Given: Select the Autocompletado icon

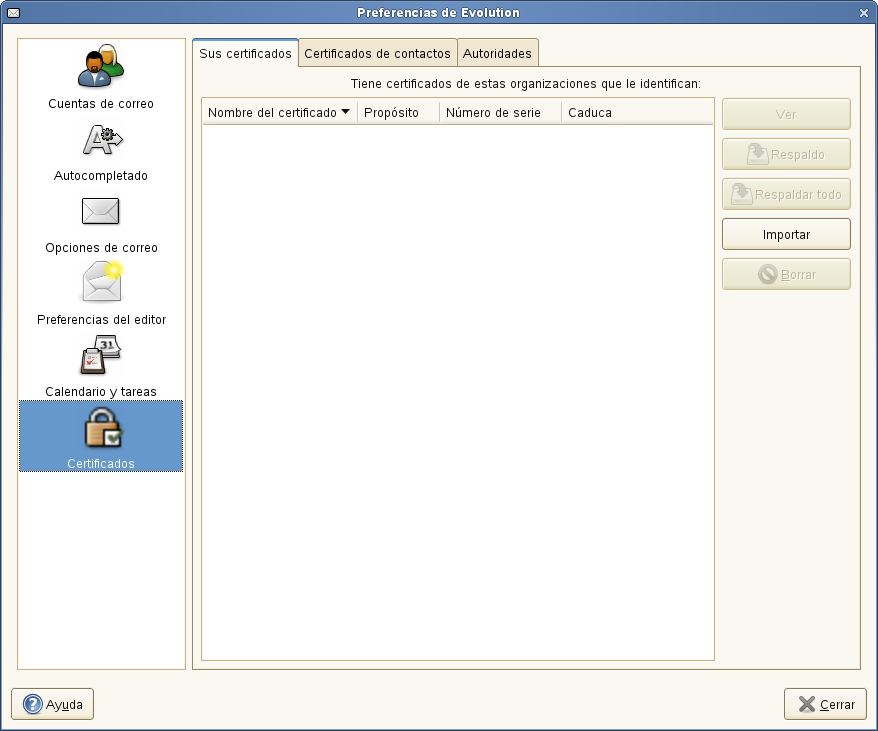Looking at the screenshot, I should coord(102,140).
